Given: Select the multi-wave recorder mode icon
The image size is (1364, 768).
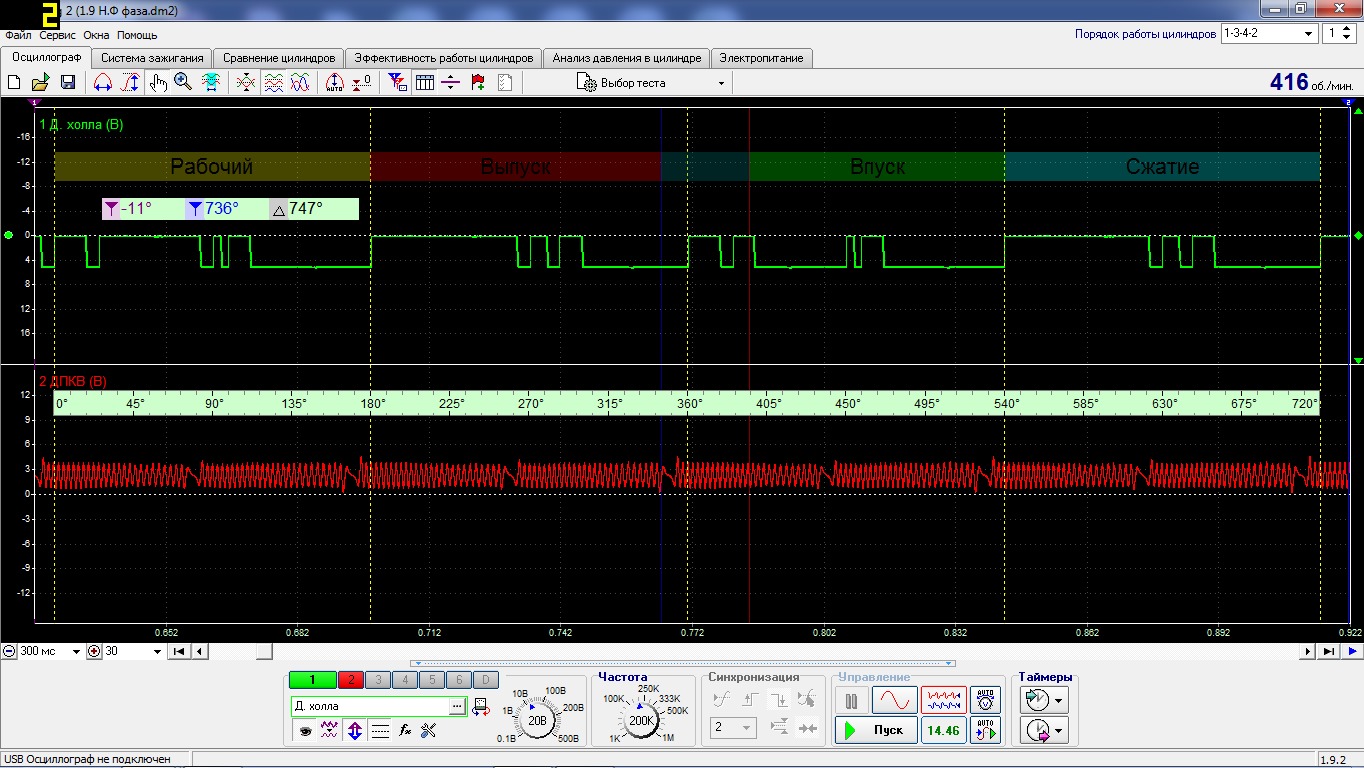Looking at the screenshot, I should (944, 699).
